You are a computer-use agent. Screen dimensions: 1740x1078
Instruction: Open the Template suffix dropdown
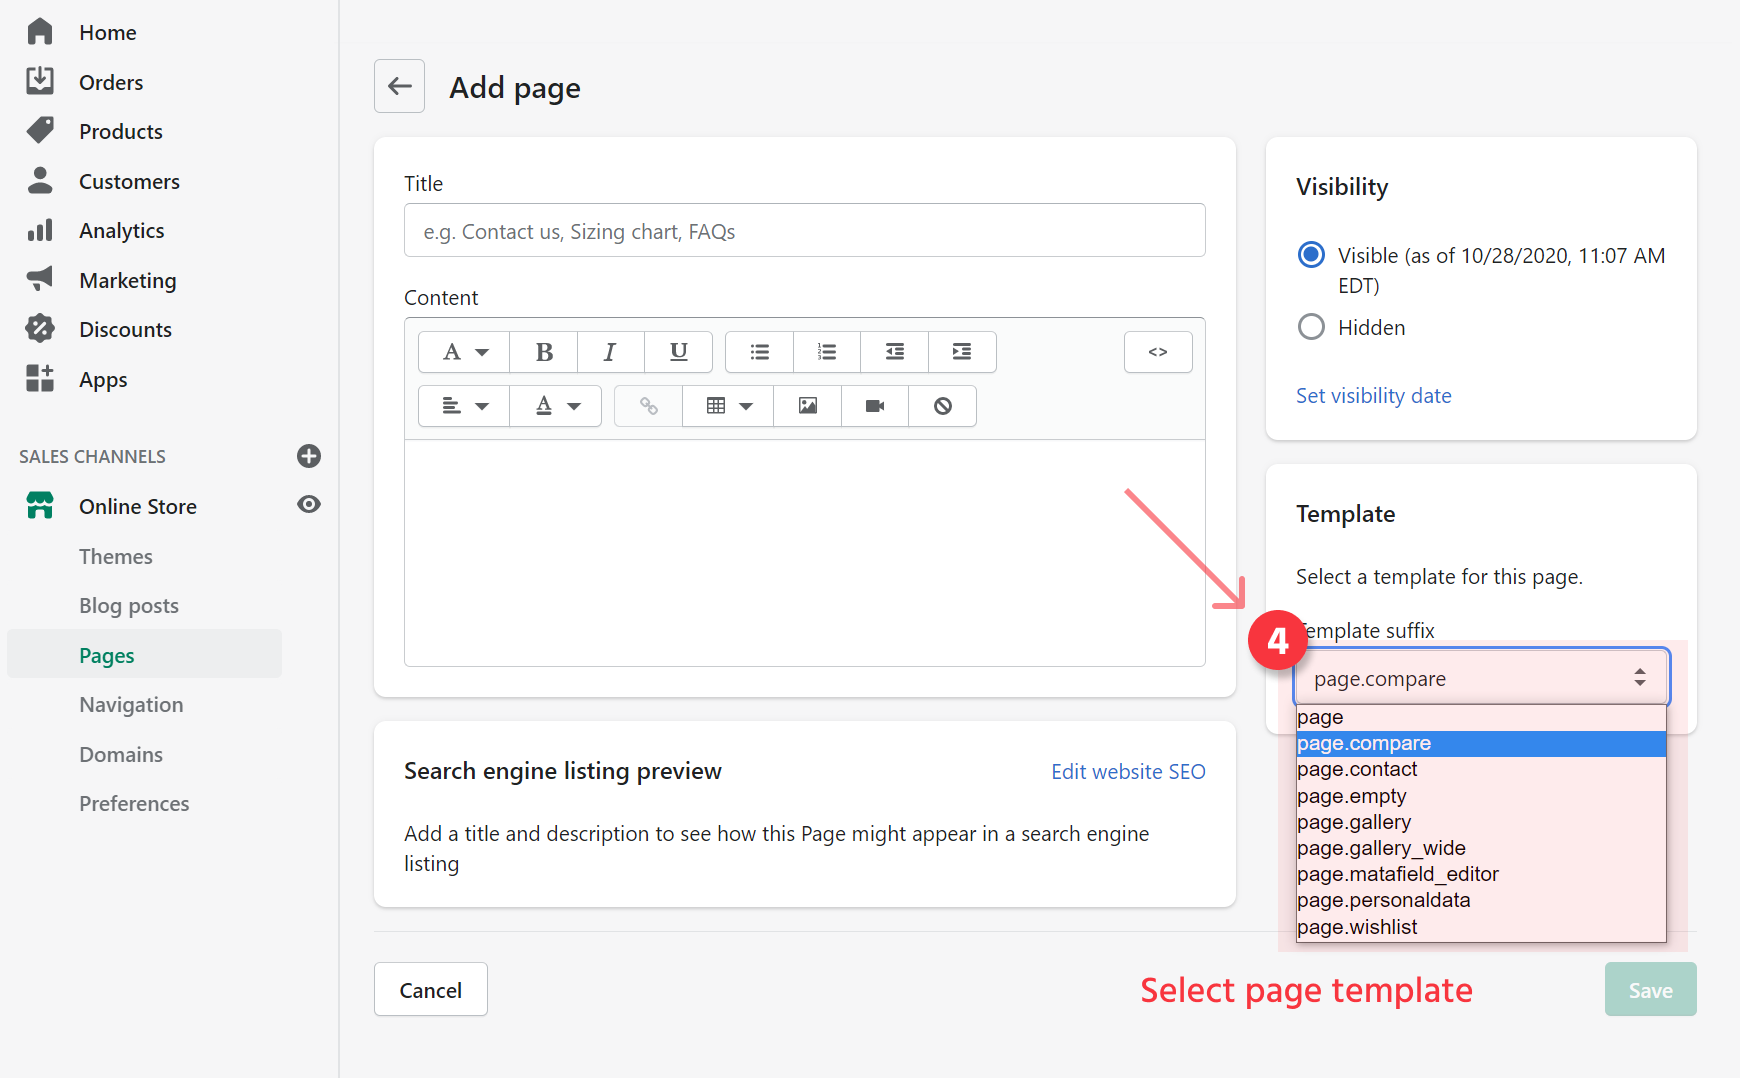click(1480, 678)
